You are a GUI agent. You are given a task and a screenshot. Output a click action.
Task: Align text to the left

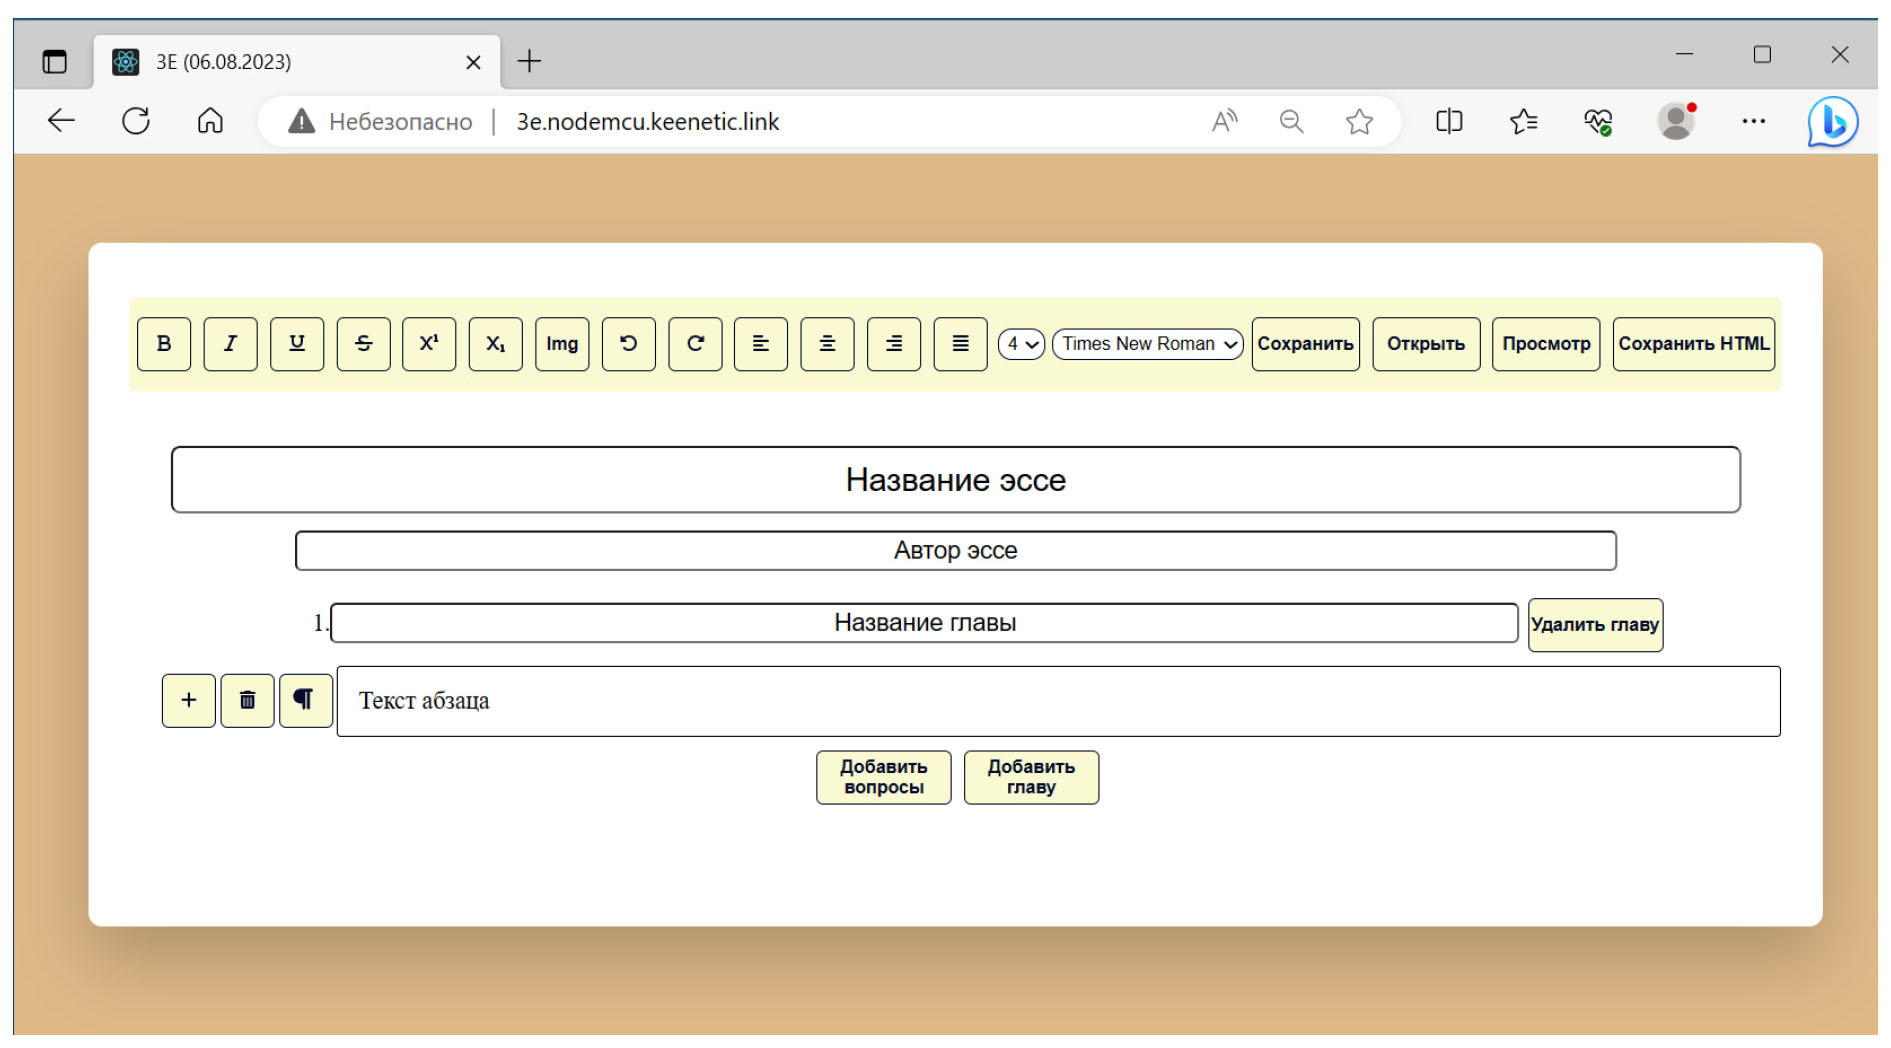point(761,344)
